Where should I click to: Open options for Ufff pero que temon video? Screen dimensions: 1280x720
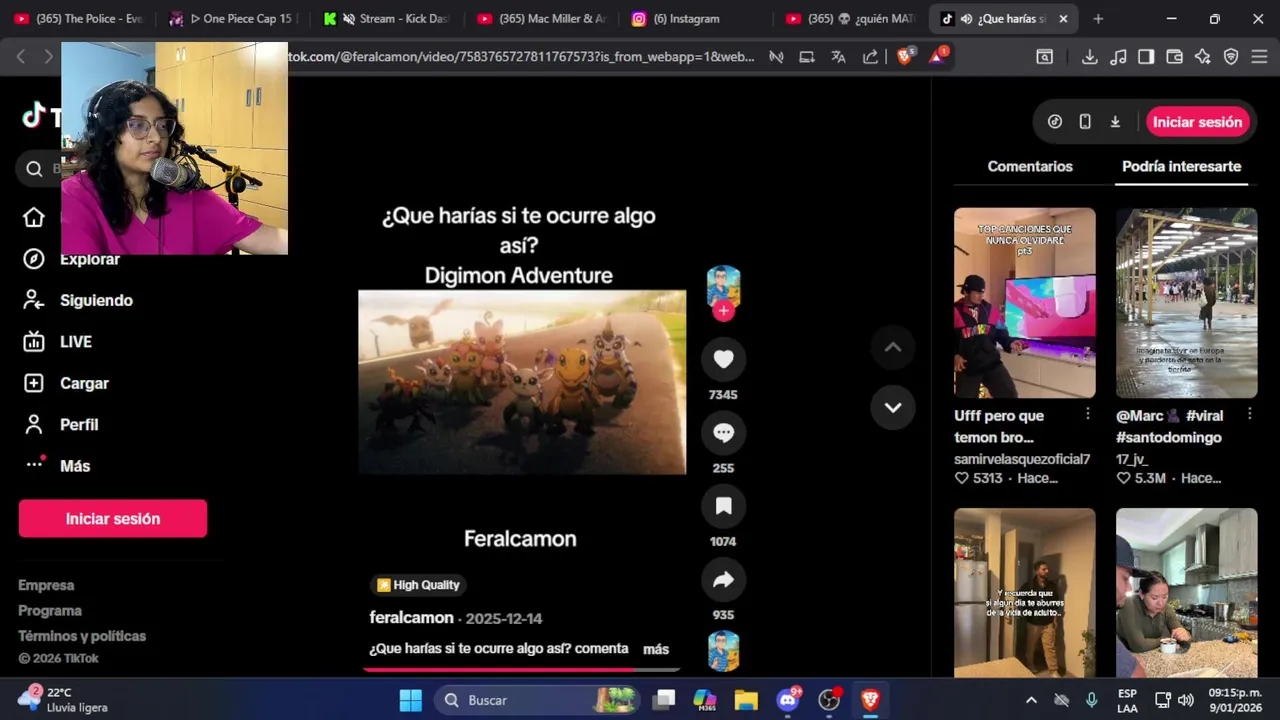(x=1087, y=414)
